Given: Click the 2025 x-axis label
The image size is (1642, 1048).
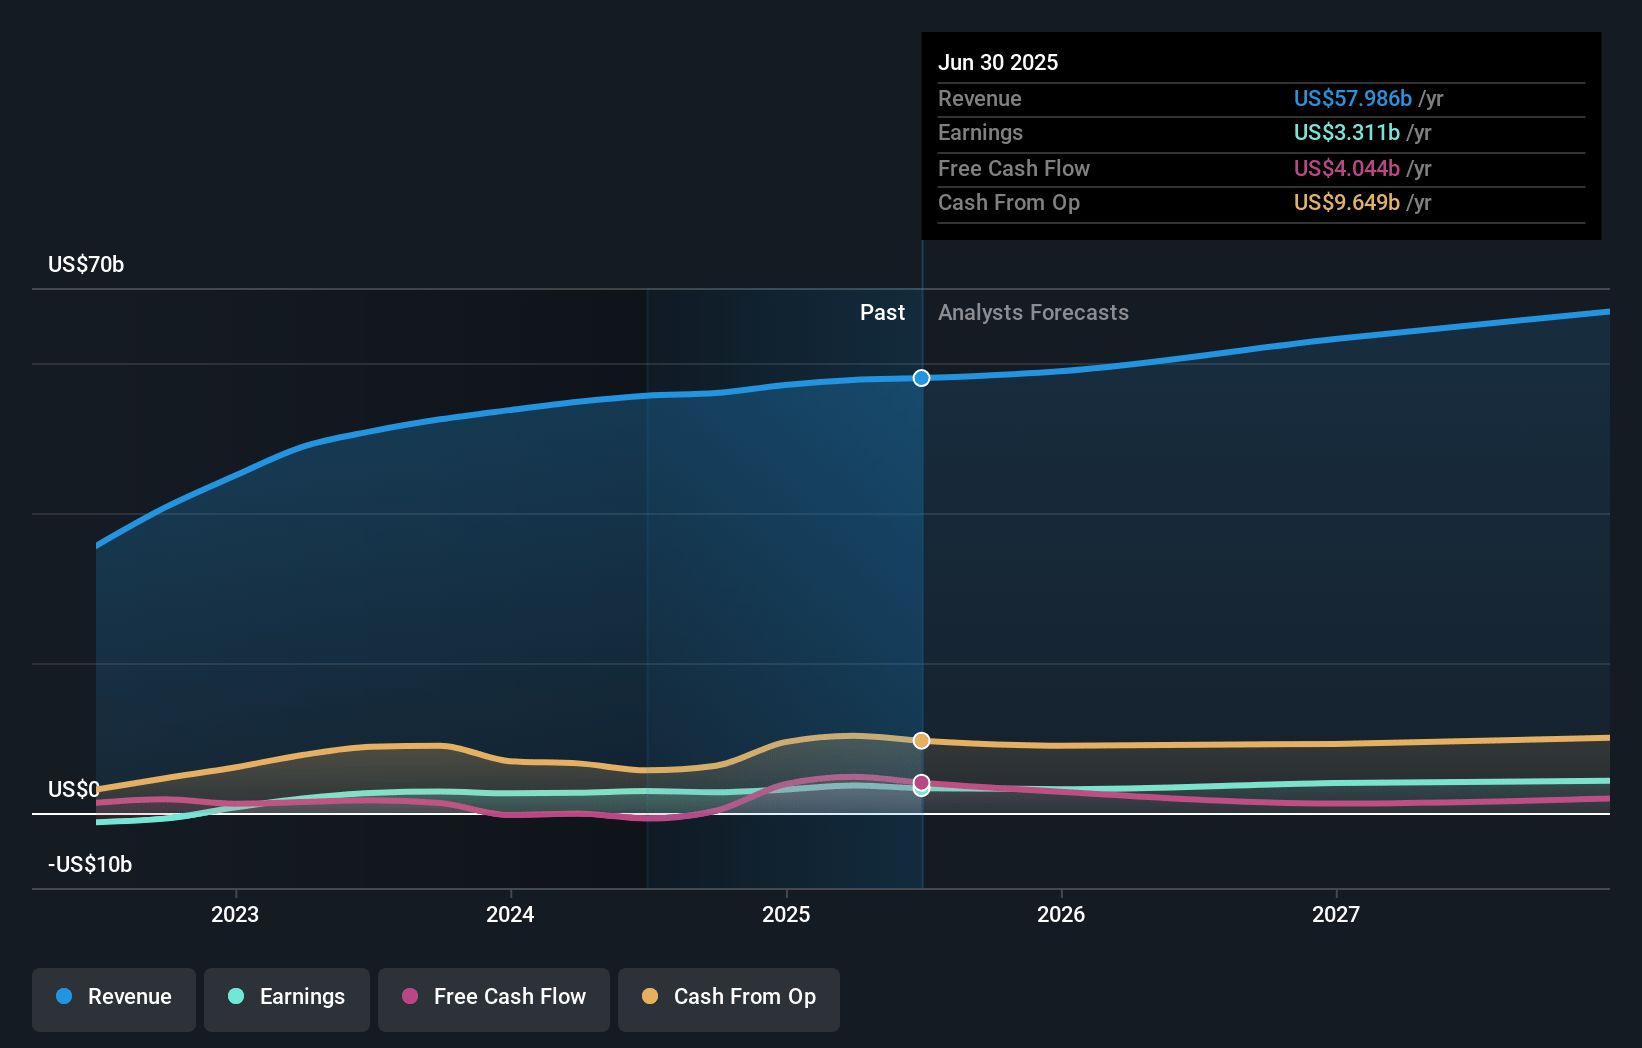Looking at the screenshot, I should click(786, 915).
